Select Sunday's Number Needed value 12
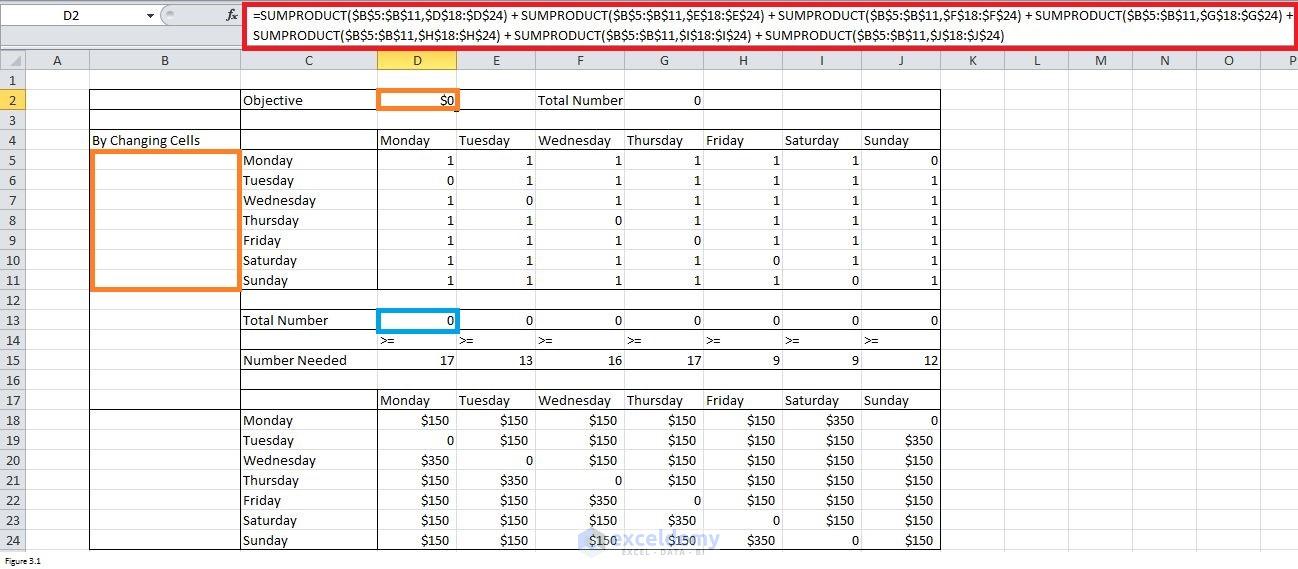Image resolution: width=1298 pixels, height=569 pixels. [901, 360]
